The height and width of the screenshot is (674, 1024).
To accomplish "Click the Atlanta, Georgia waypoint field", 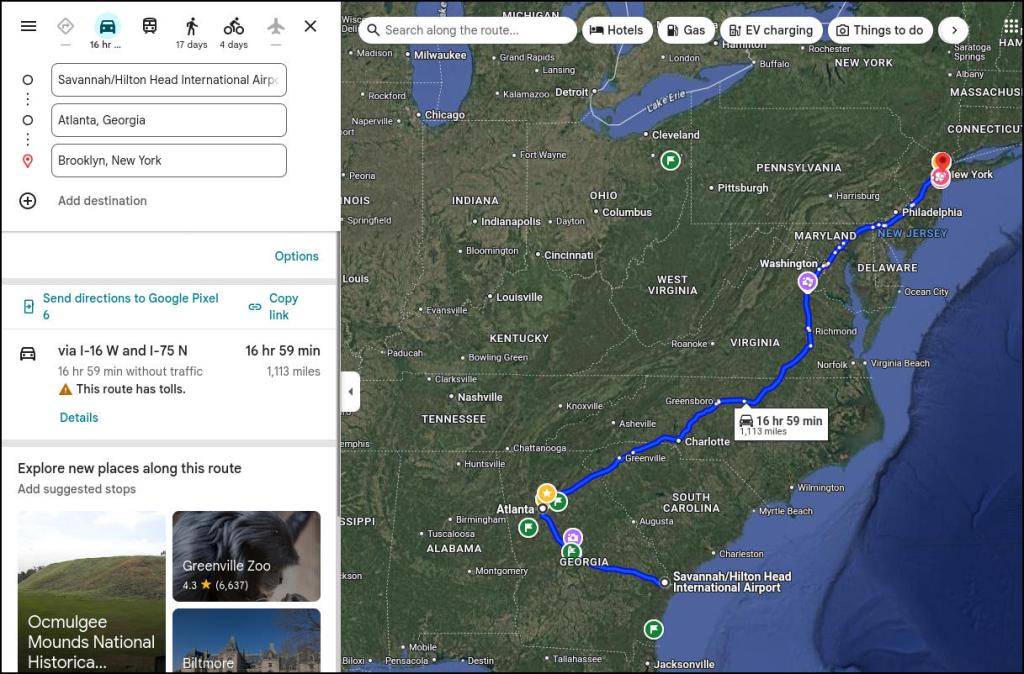I will [168, 120].
